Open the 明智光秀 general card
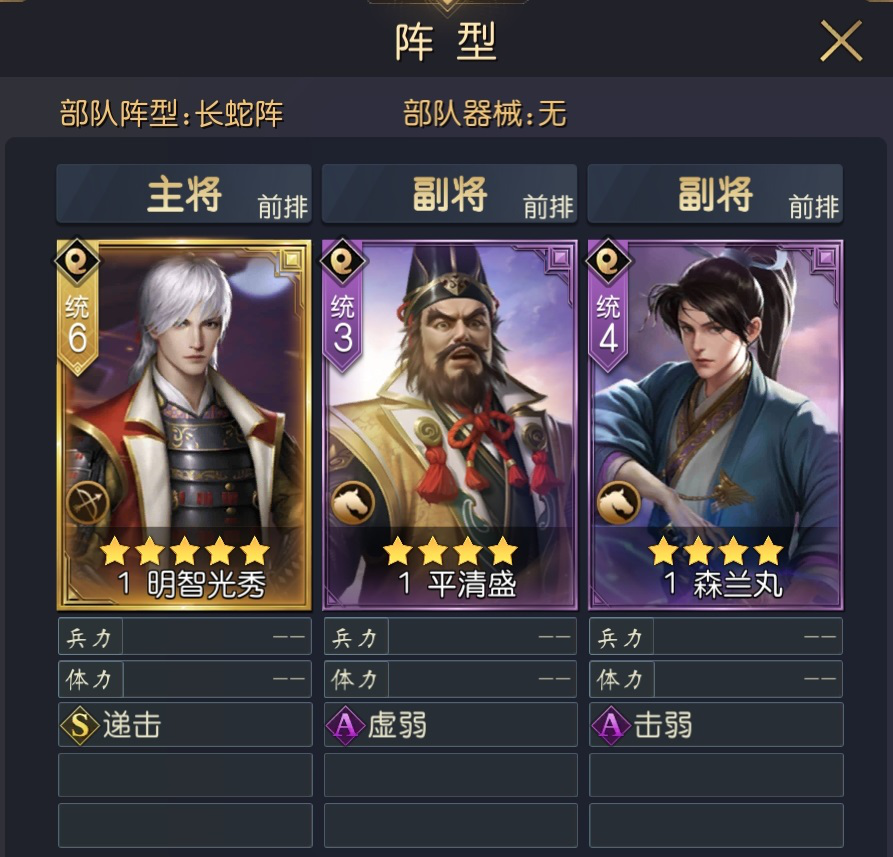This screenshot has height=857, width=893. 184,424
